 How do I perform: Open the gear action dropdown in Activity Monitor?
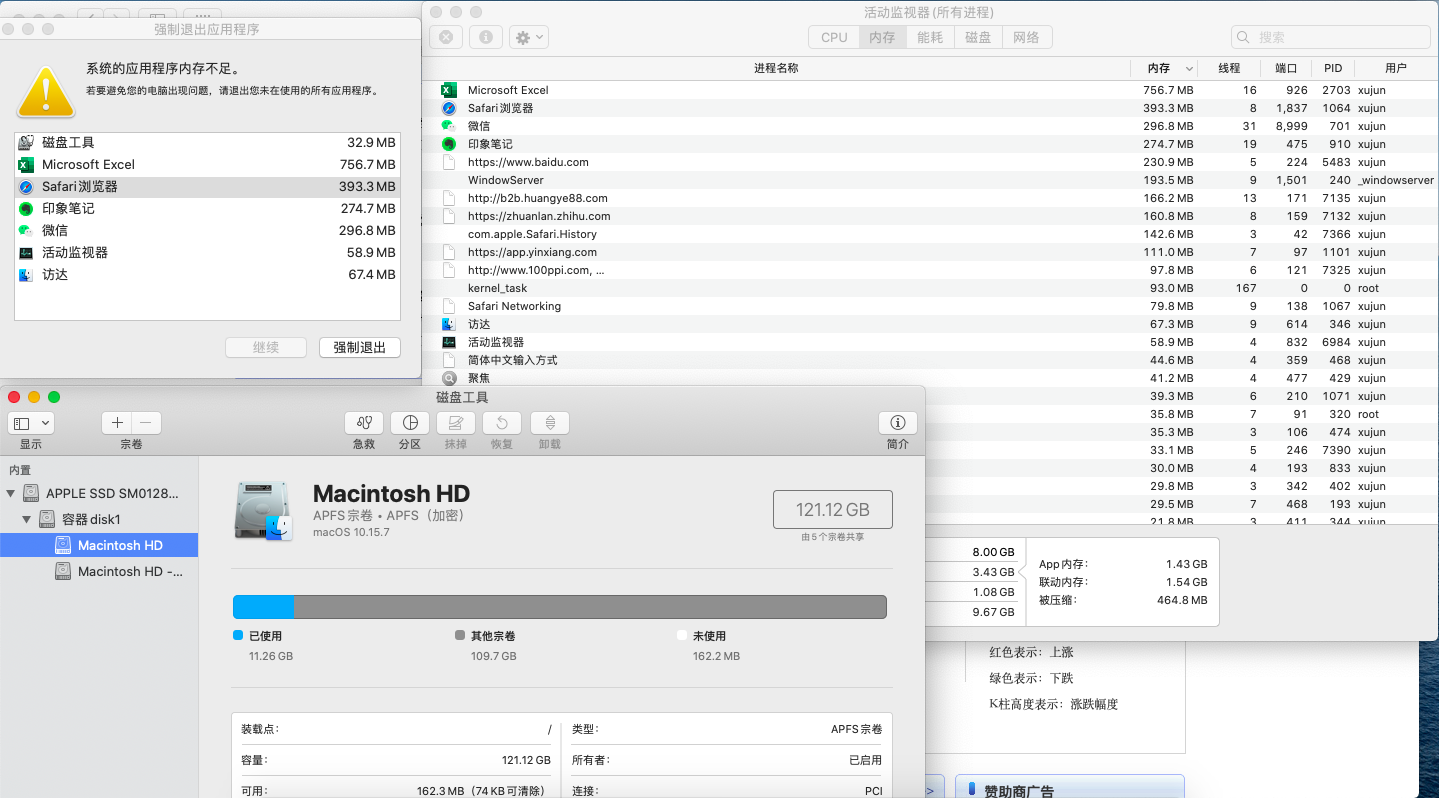528,37
